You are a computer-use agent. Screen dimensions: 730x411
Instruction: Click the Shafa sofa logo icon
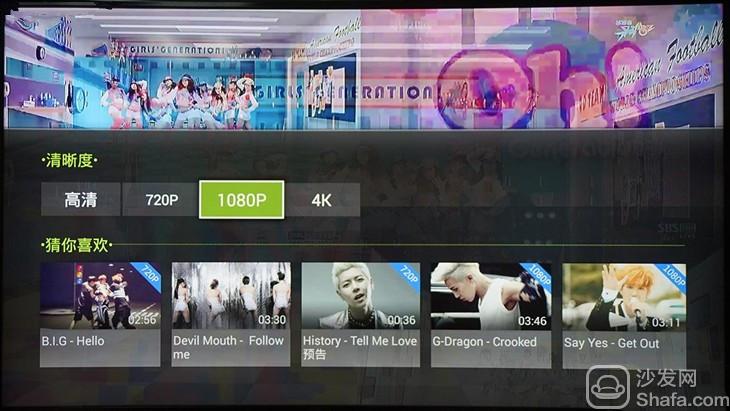(608, 386)
